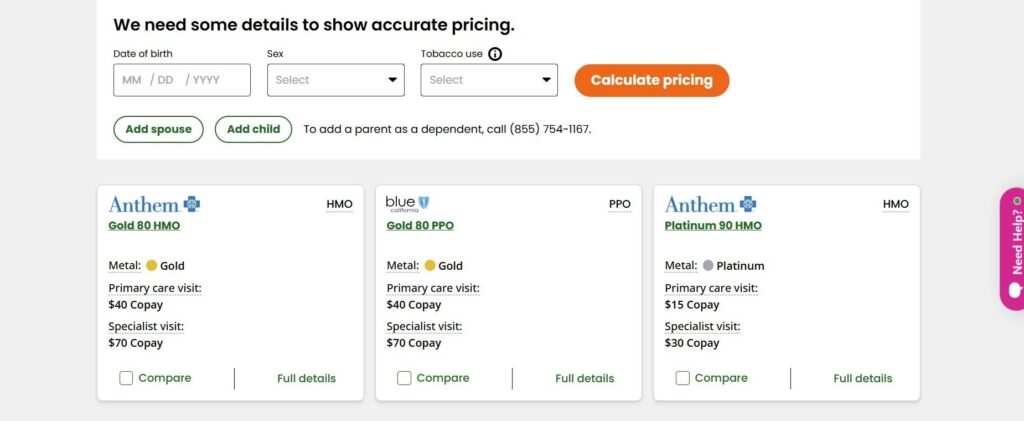Click the Date of birth field
Screen dimensions: 1024x421
(x=182, y=80)
